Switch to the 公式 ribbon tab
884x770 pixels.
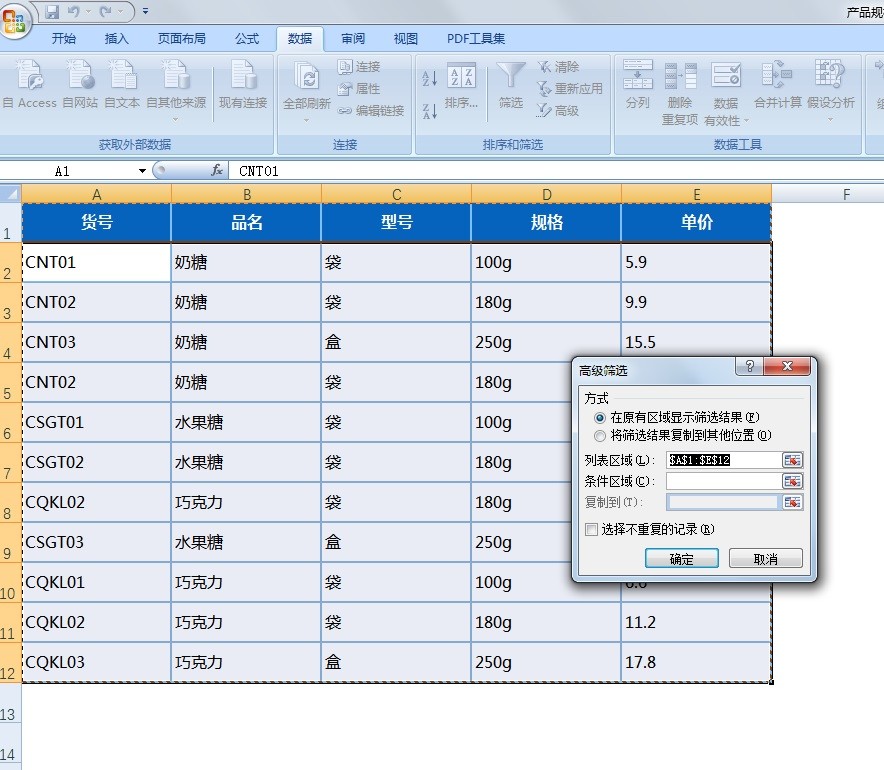pos(246,38)
